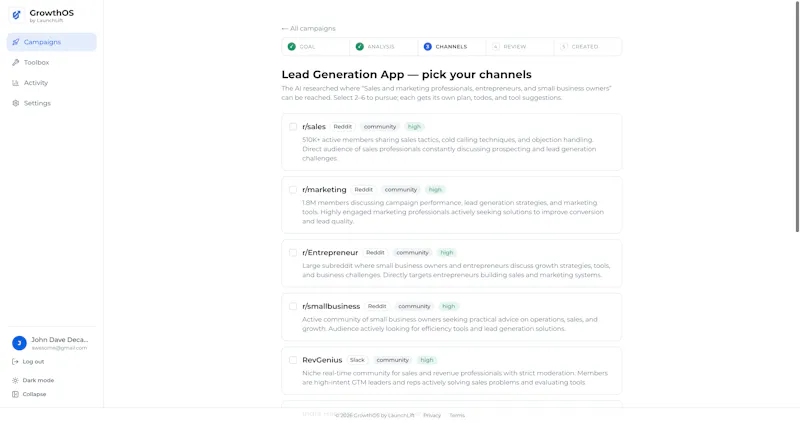
Task: Click the r/Entrepreneur channel title
Action: 330,253
